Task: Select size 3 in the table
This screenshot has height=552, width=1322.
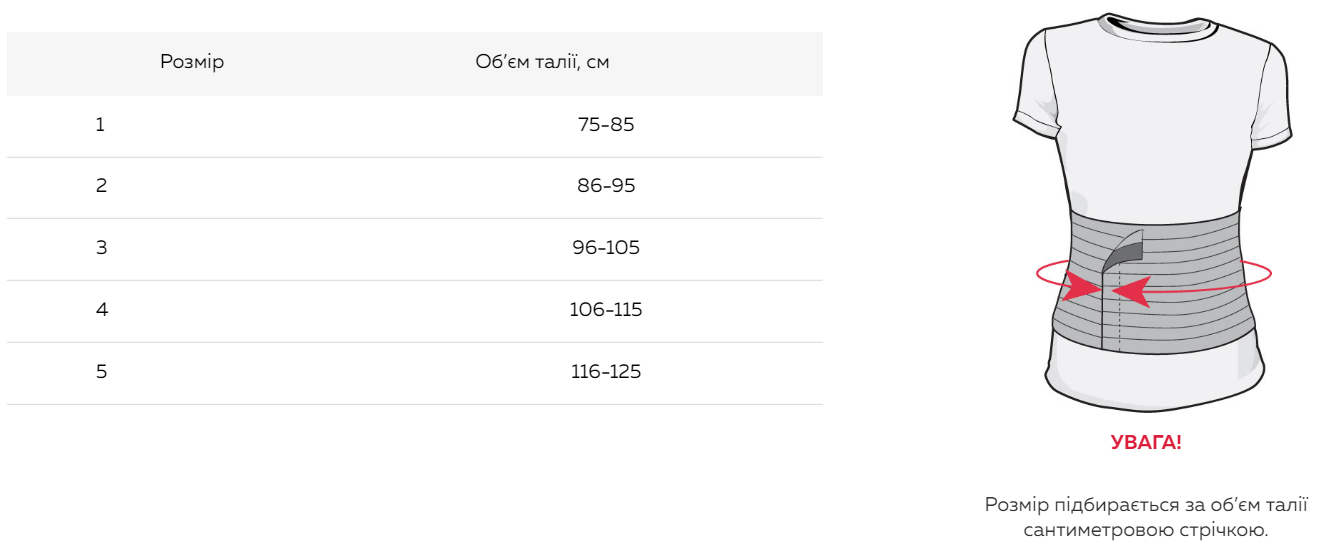Action: coord(101,248)
